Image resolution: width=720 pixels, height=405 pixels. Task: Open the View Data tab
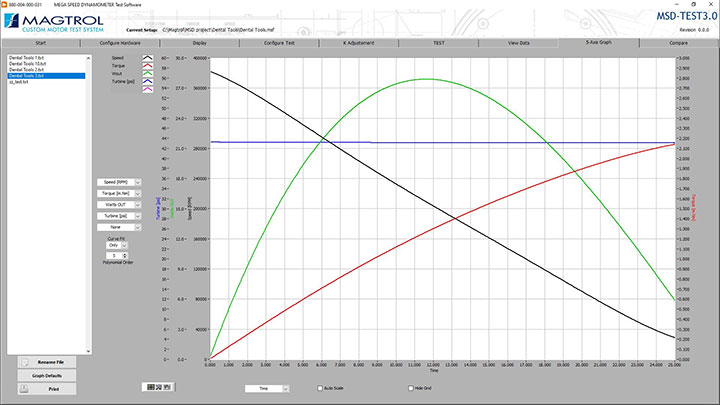tap(519, 44)
